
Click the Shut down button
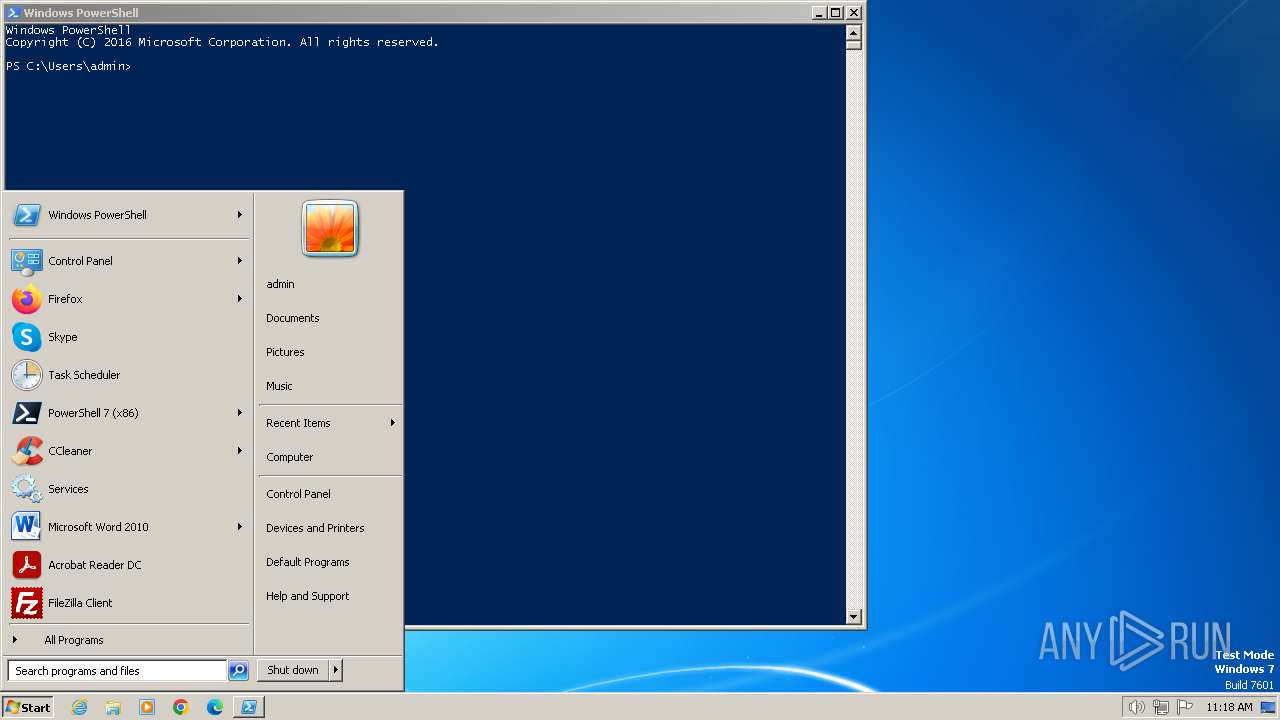tap(293, 671)
